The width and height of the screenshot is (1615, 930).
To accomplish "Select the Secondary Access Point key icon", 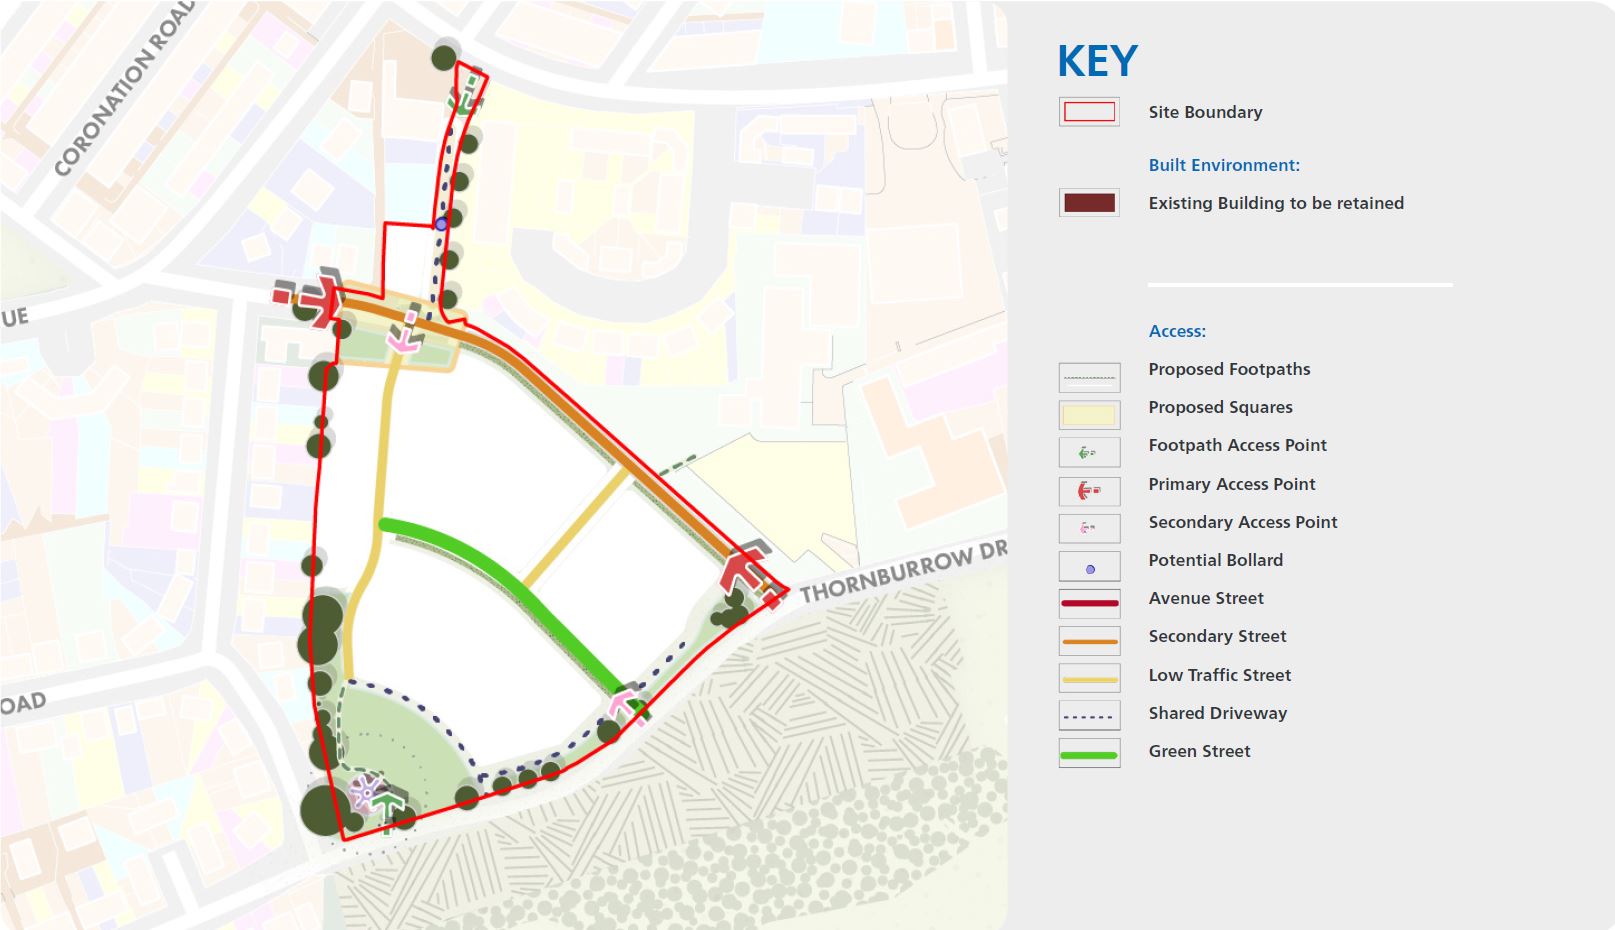I will (x=1089, y=528).
